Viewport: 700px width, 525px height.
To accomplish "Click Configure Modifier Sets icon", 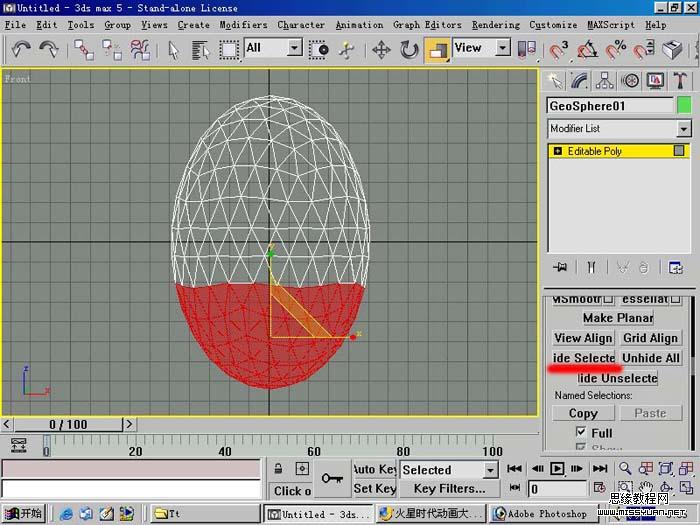I will pos(675,267).
